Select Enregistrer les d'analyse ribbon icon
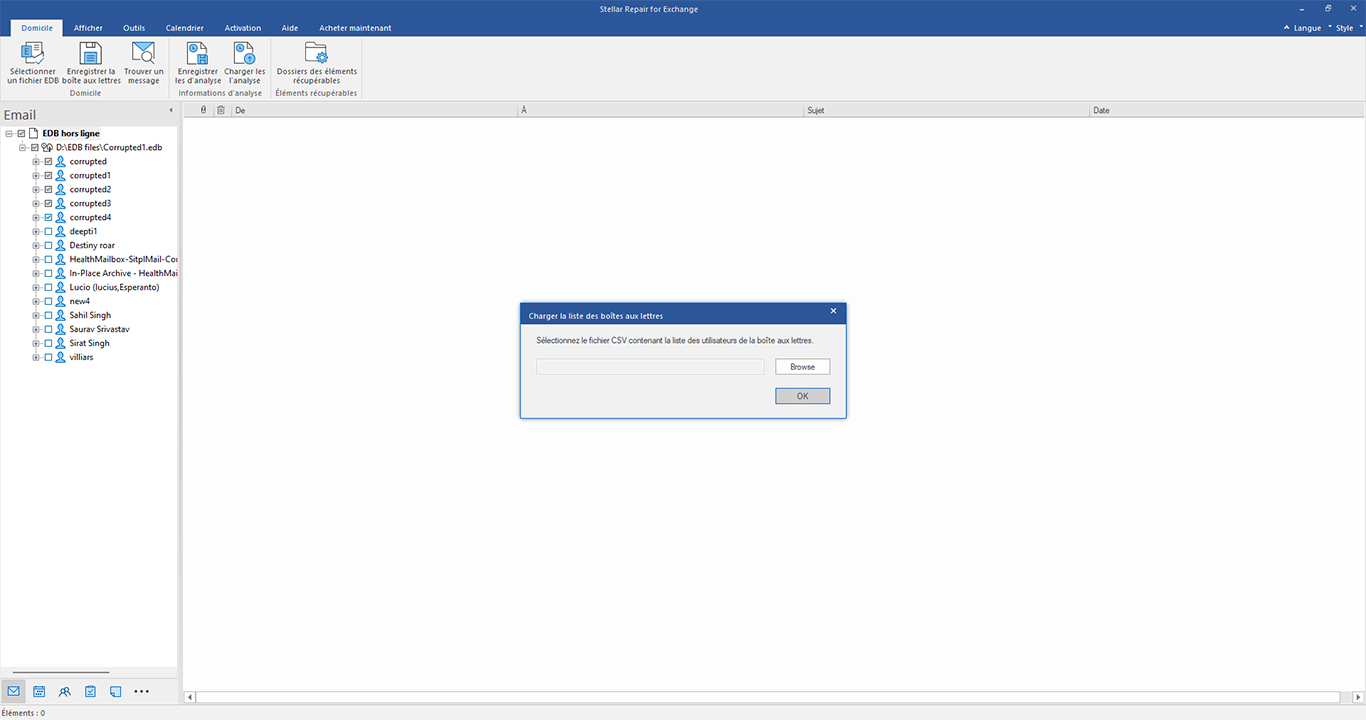1366x720 pixels. 198,63
